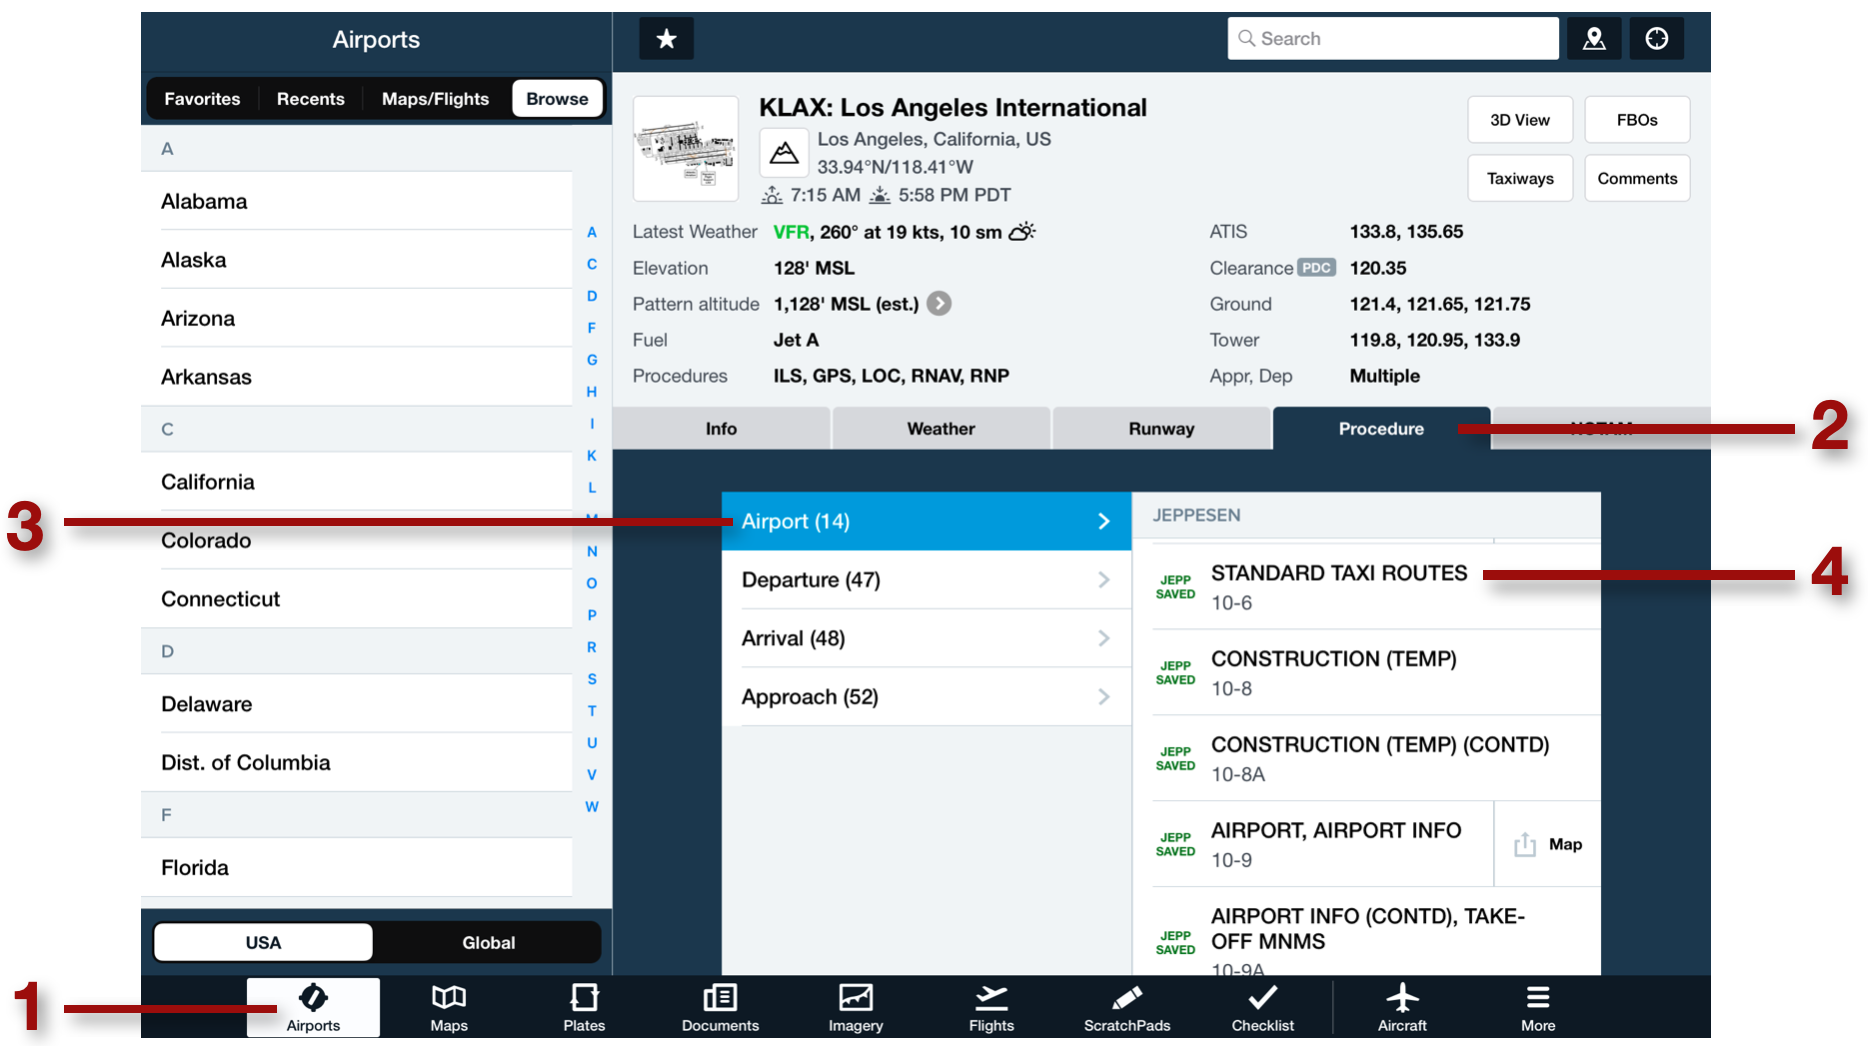Viewport: 1868px width, 1046px height.
Task: Open ScratchPads in the bottom bar
Action: [1127, 1007]
